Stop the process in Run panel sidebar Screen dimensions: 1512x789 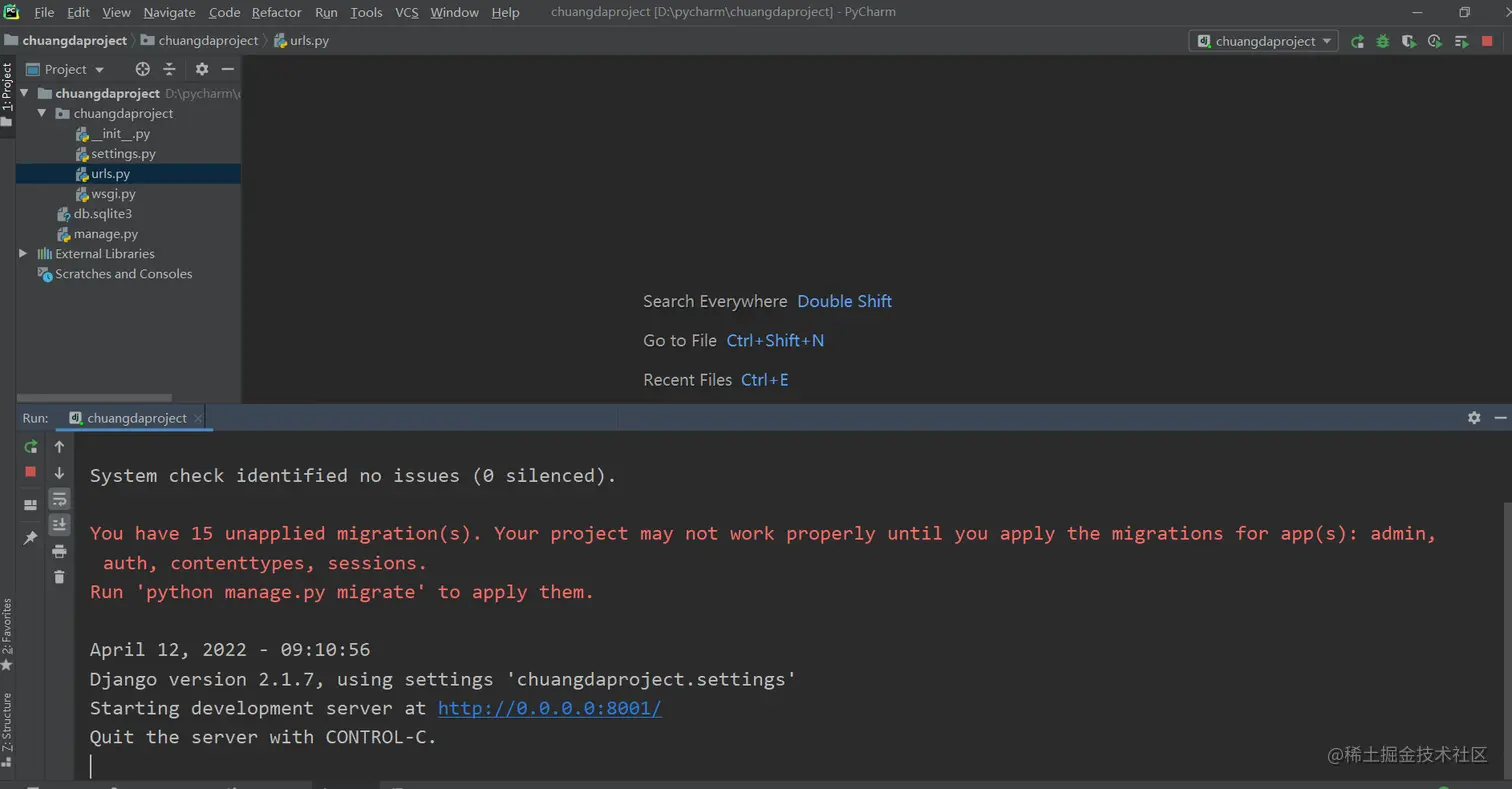click(x=30, y=472)
